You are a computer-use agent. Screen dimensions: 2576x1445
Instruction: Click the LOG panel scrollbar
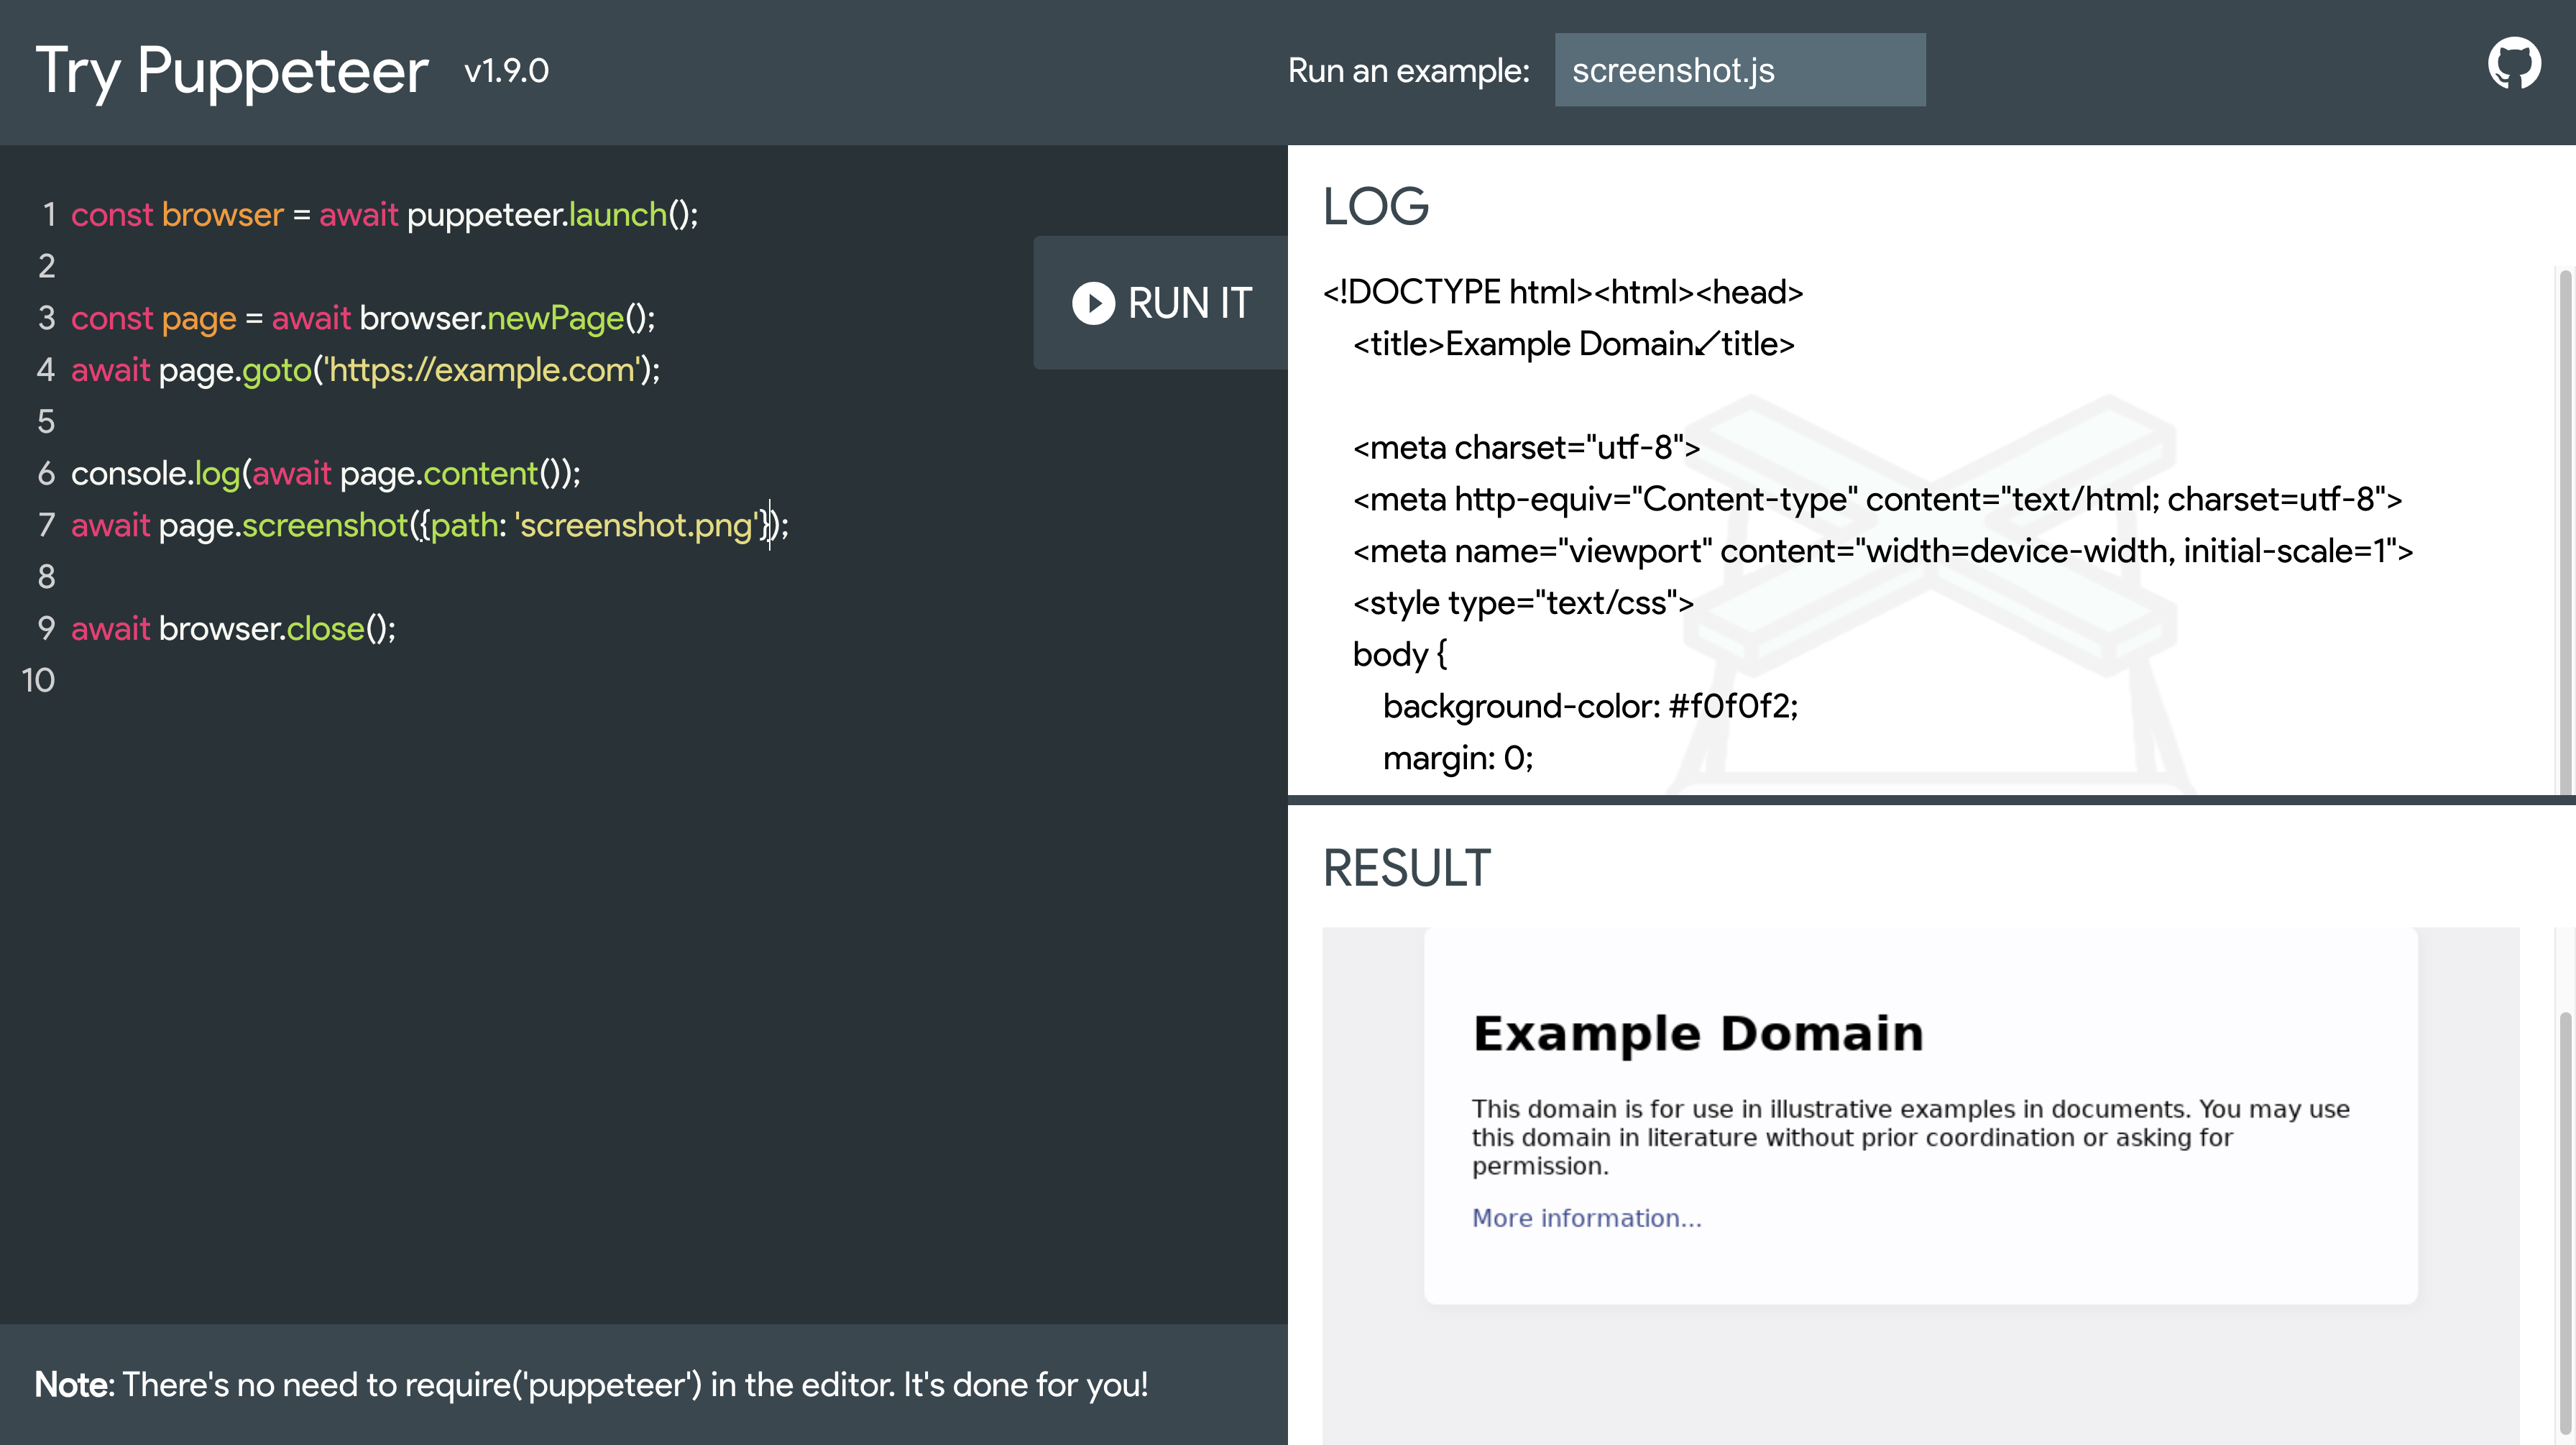(2566, 530)
